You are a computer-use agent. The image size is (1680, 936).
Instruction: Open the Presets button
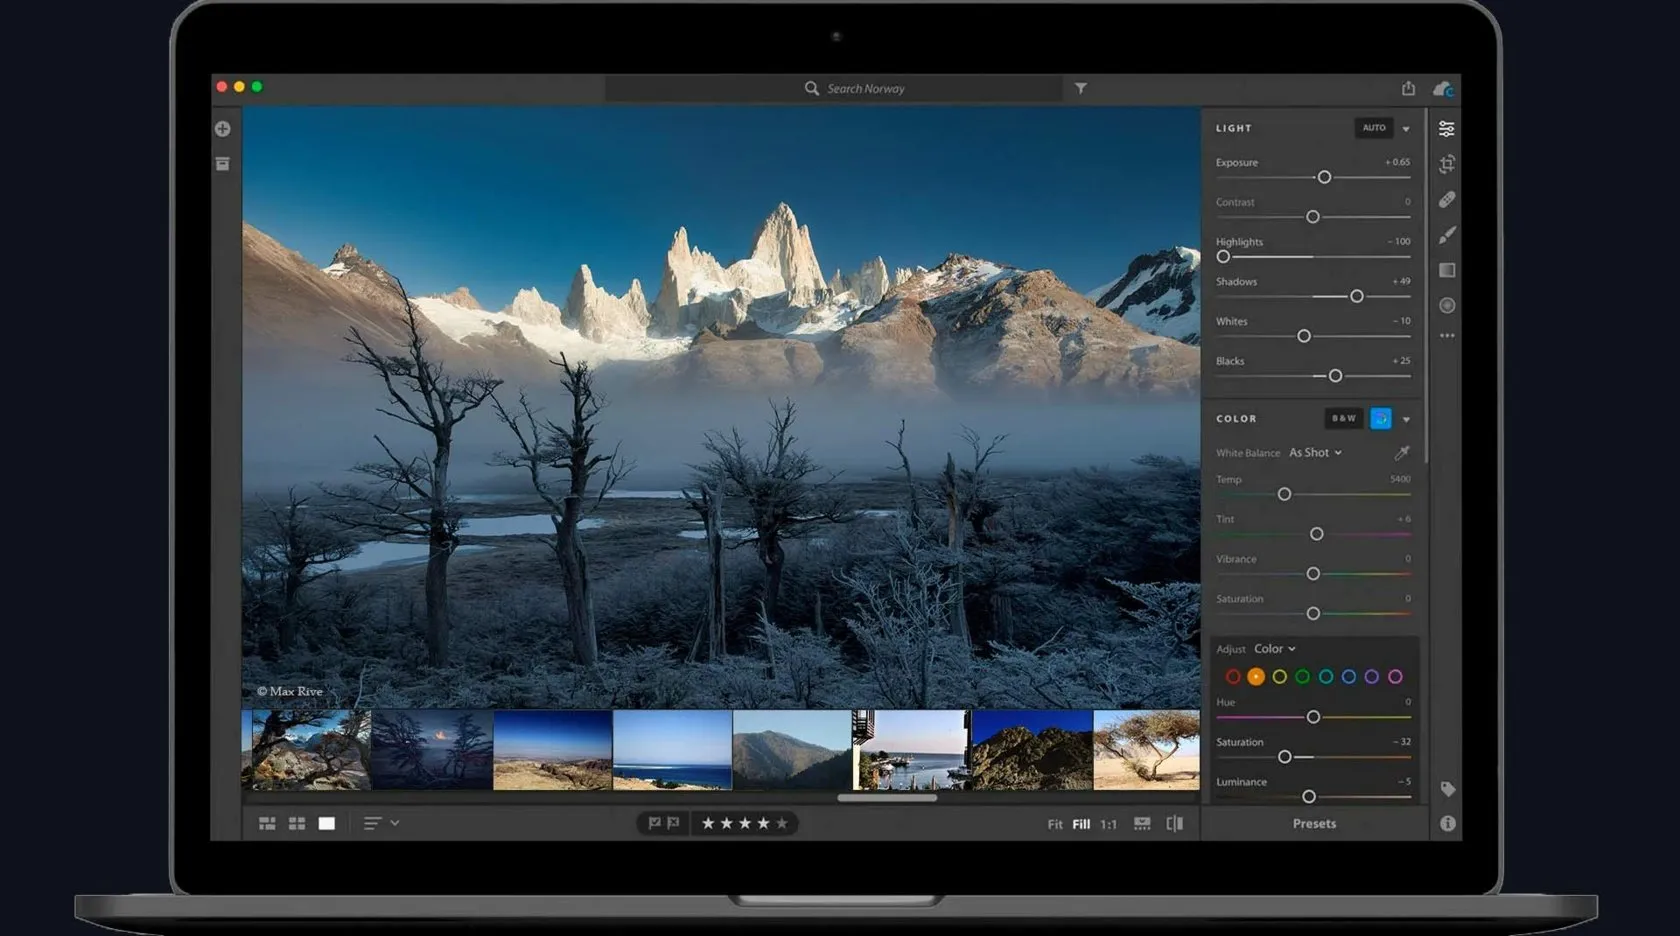point(1314,824)
